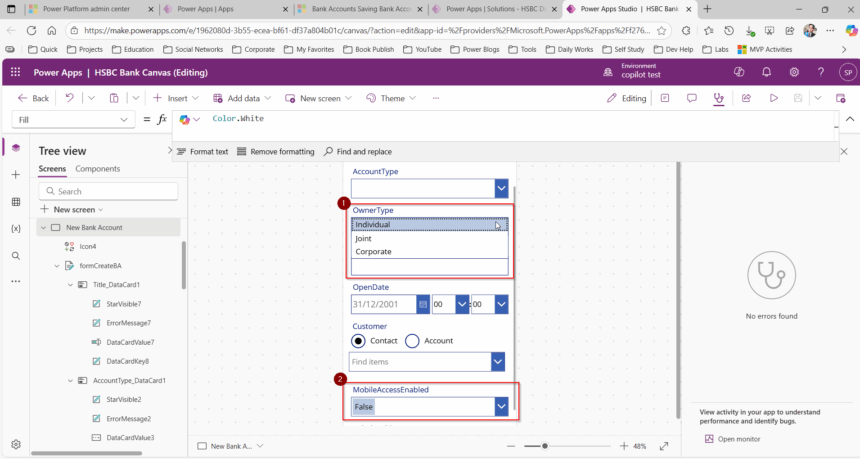This screenshot has width=860, height=459.
Task: Open Variables pane in left sidebar
Action: (x=15, y=229)
